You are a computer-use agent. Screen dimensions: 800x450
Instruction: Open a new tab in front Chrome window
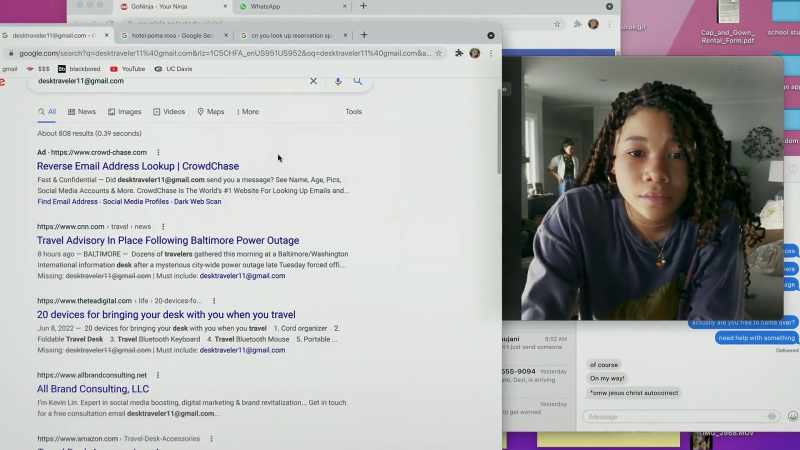364,35
